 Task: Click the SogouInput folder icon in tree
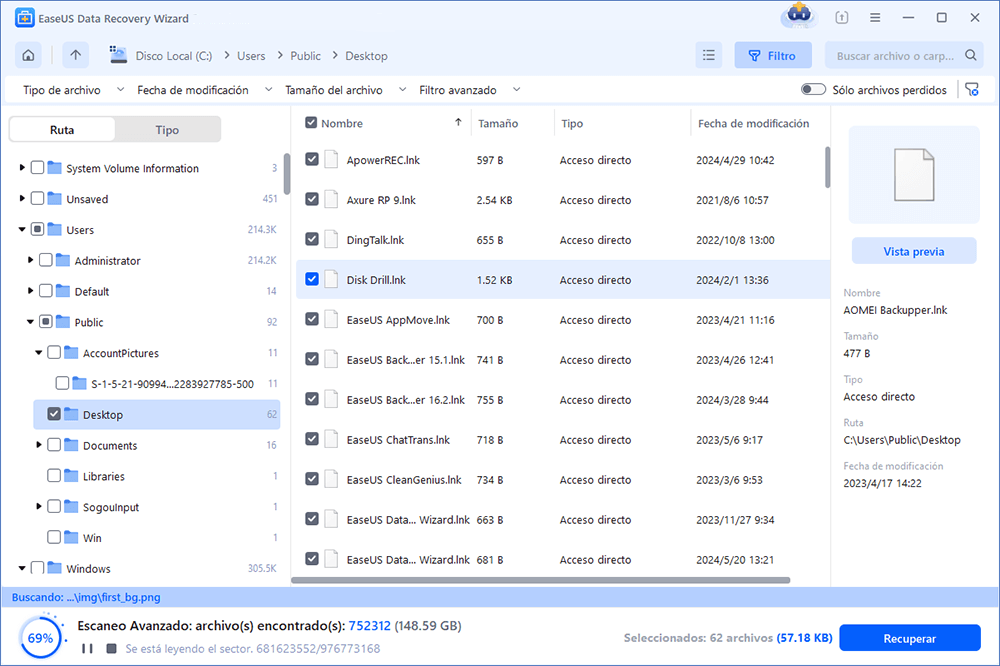click(71, 507)
